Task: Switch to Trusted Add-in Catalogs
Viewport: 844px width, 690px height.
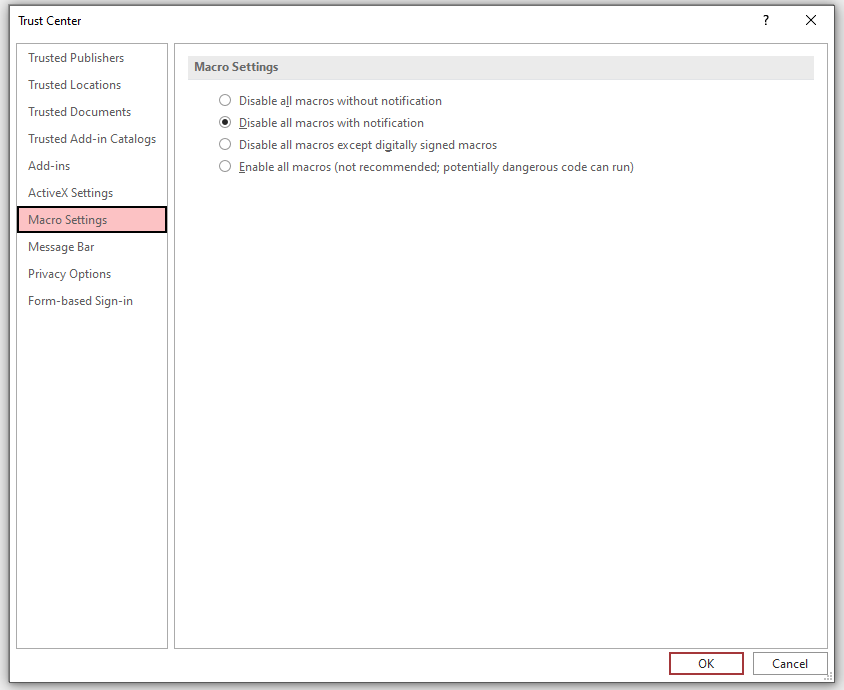Action: click(x=92, y=138)
